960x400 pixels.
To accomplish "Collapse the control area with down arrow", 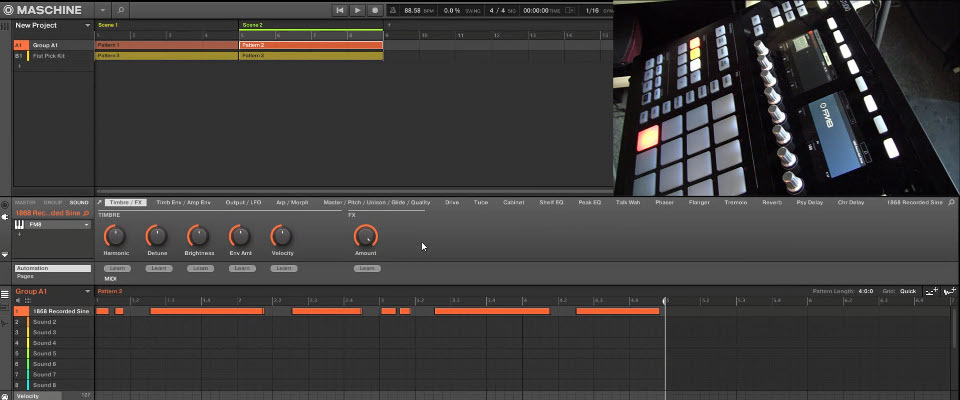I will pyautogui.click(x=6, y=254).
